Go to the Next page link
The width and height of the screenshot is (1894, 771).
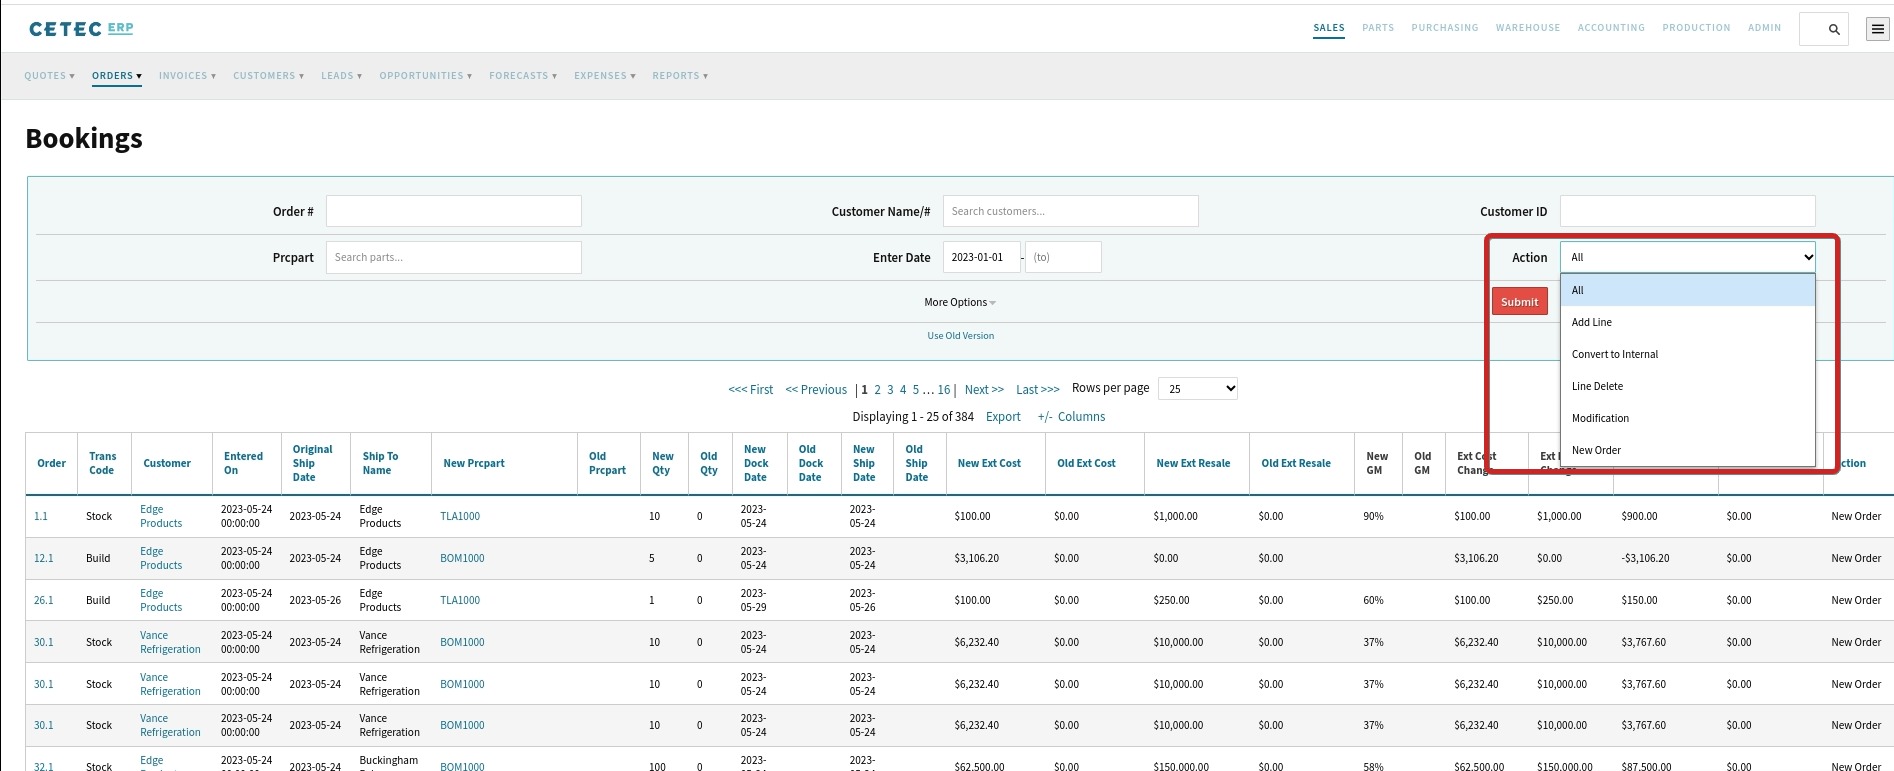(984, 390)
